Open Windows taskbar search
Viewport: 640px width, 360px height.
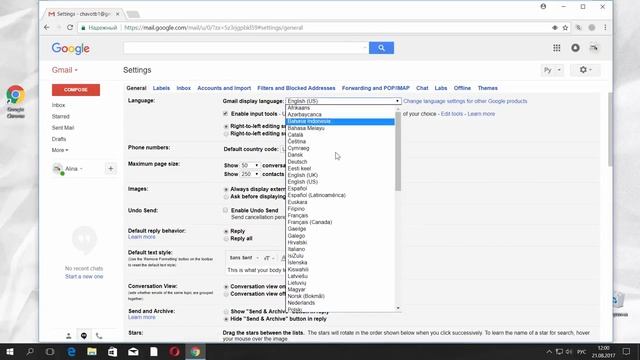30,352
